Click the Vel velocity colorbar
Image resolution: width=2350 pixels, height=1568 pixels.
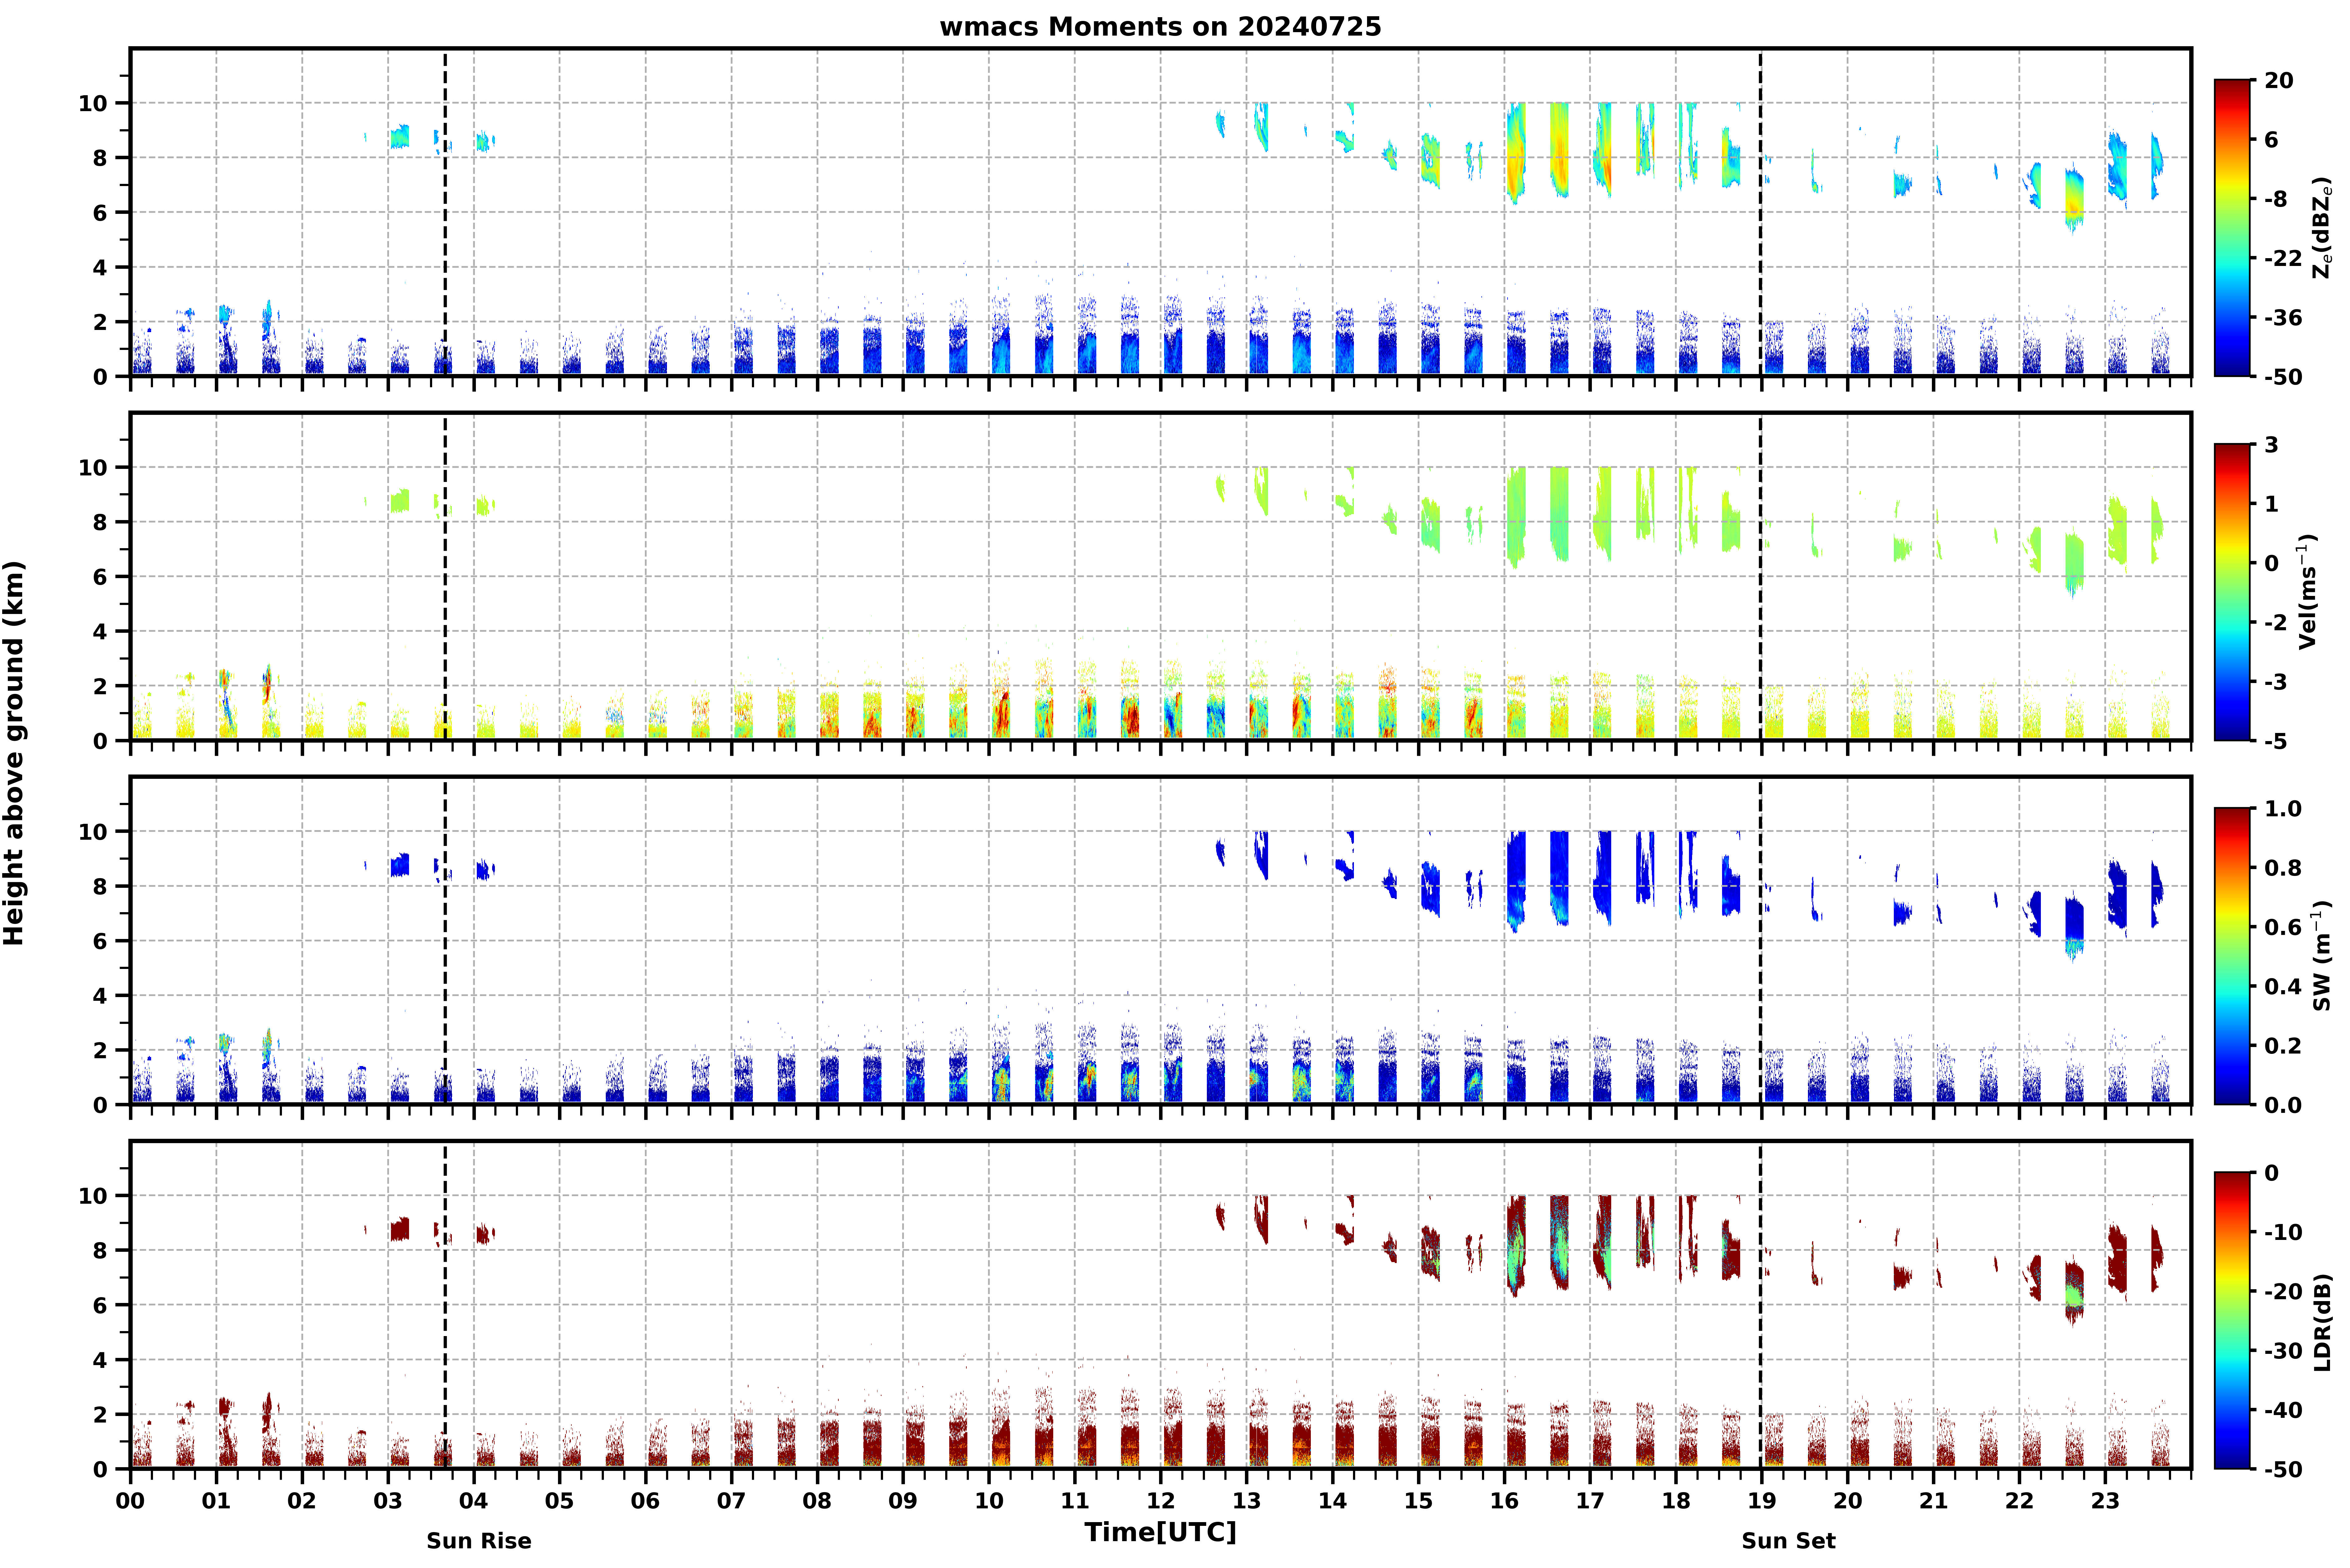tap(2232, 592)
